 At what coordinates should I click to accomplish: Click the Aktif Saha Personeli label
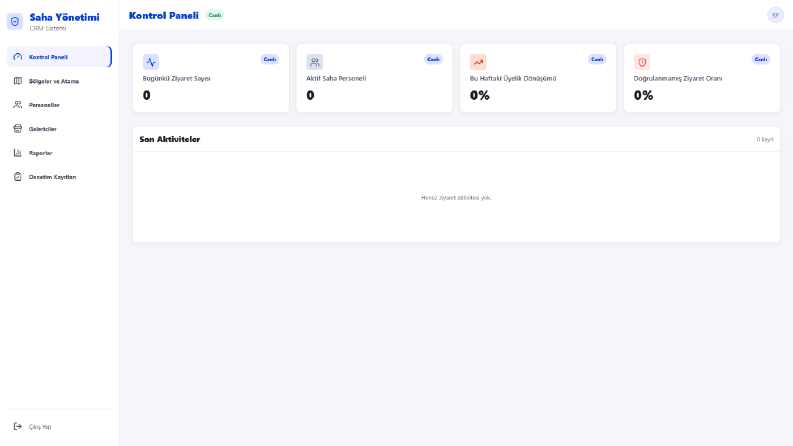point(336,78)
